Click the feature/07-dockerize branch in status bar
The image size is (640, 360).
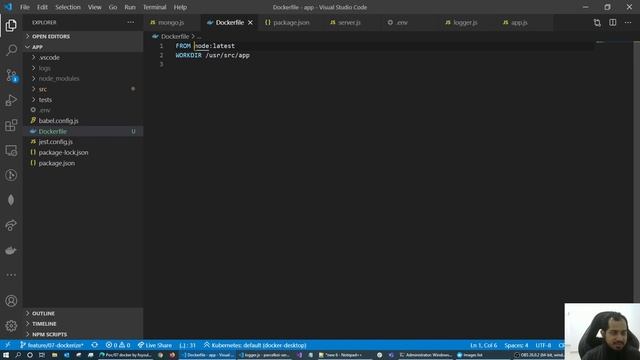pos(52,345)
